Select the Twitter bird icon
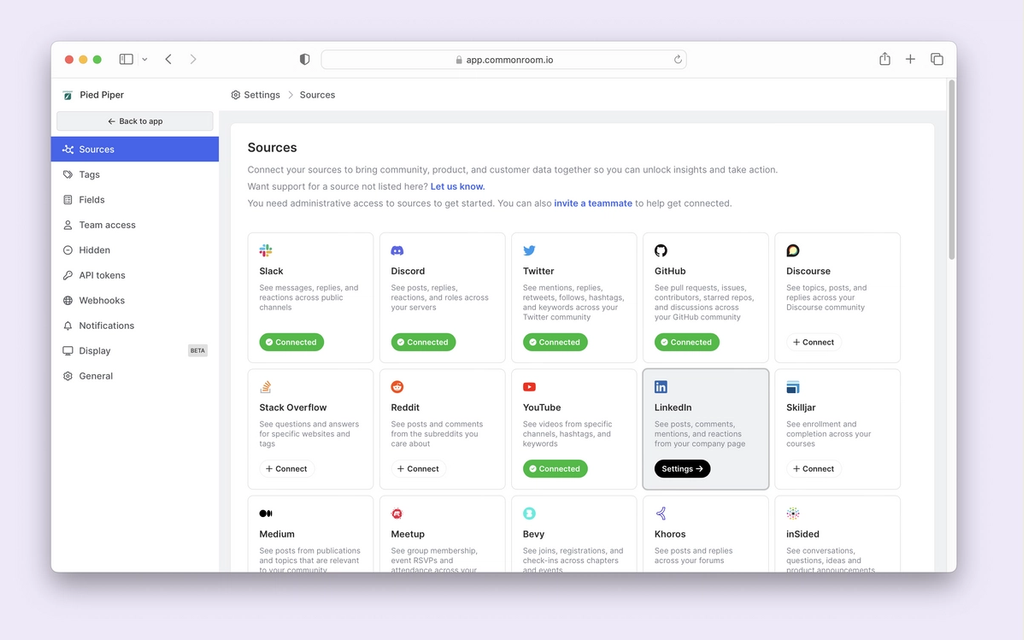Viewport: 1024px width, 640px height. tap(529, 250)
